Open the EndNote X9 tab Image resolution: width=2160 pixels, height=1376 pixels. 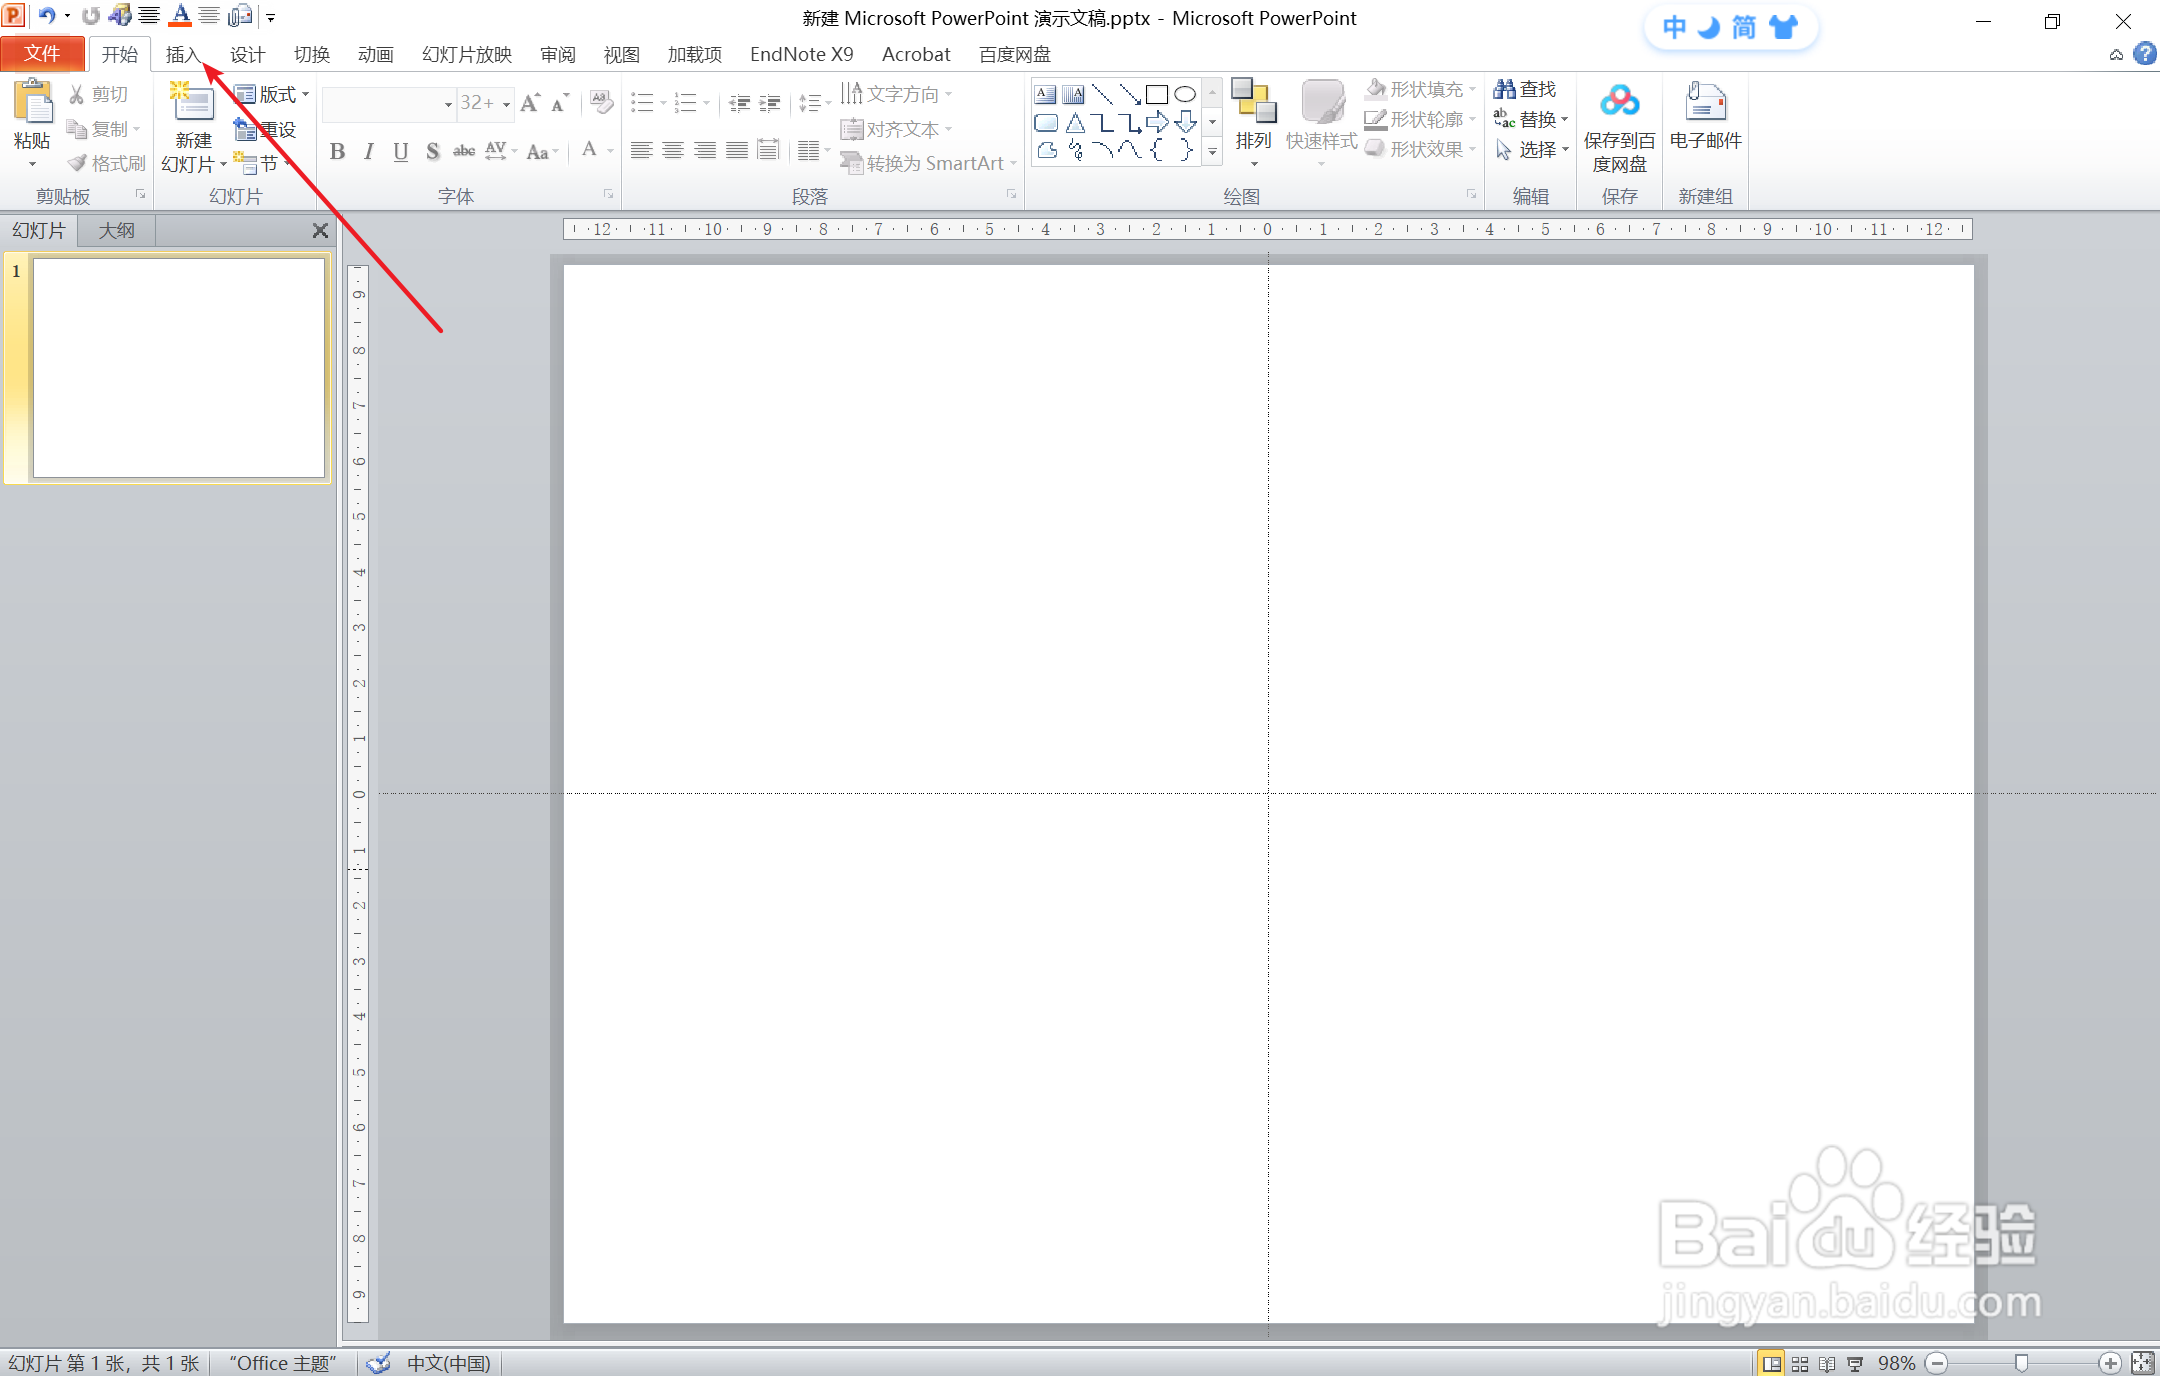[801, 54]
